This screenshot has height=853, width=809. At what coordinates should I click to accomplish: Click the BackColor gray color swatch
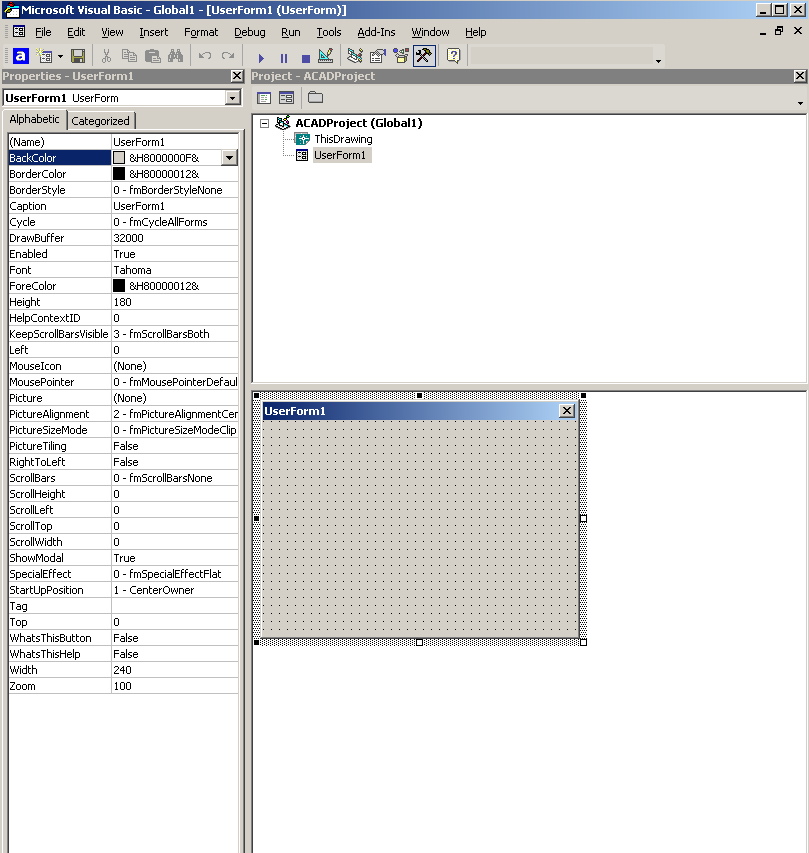[119, 158]
